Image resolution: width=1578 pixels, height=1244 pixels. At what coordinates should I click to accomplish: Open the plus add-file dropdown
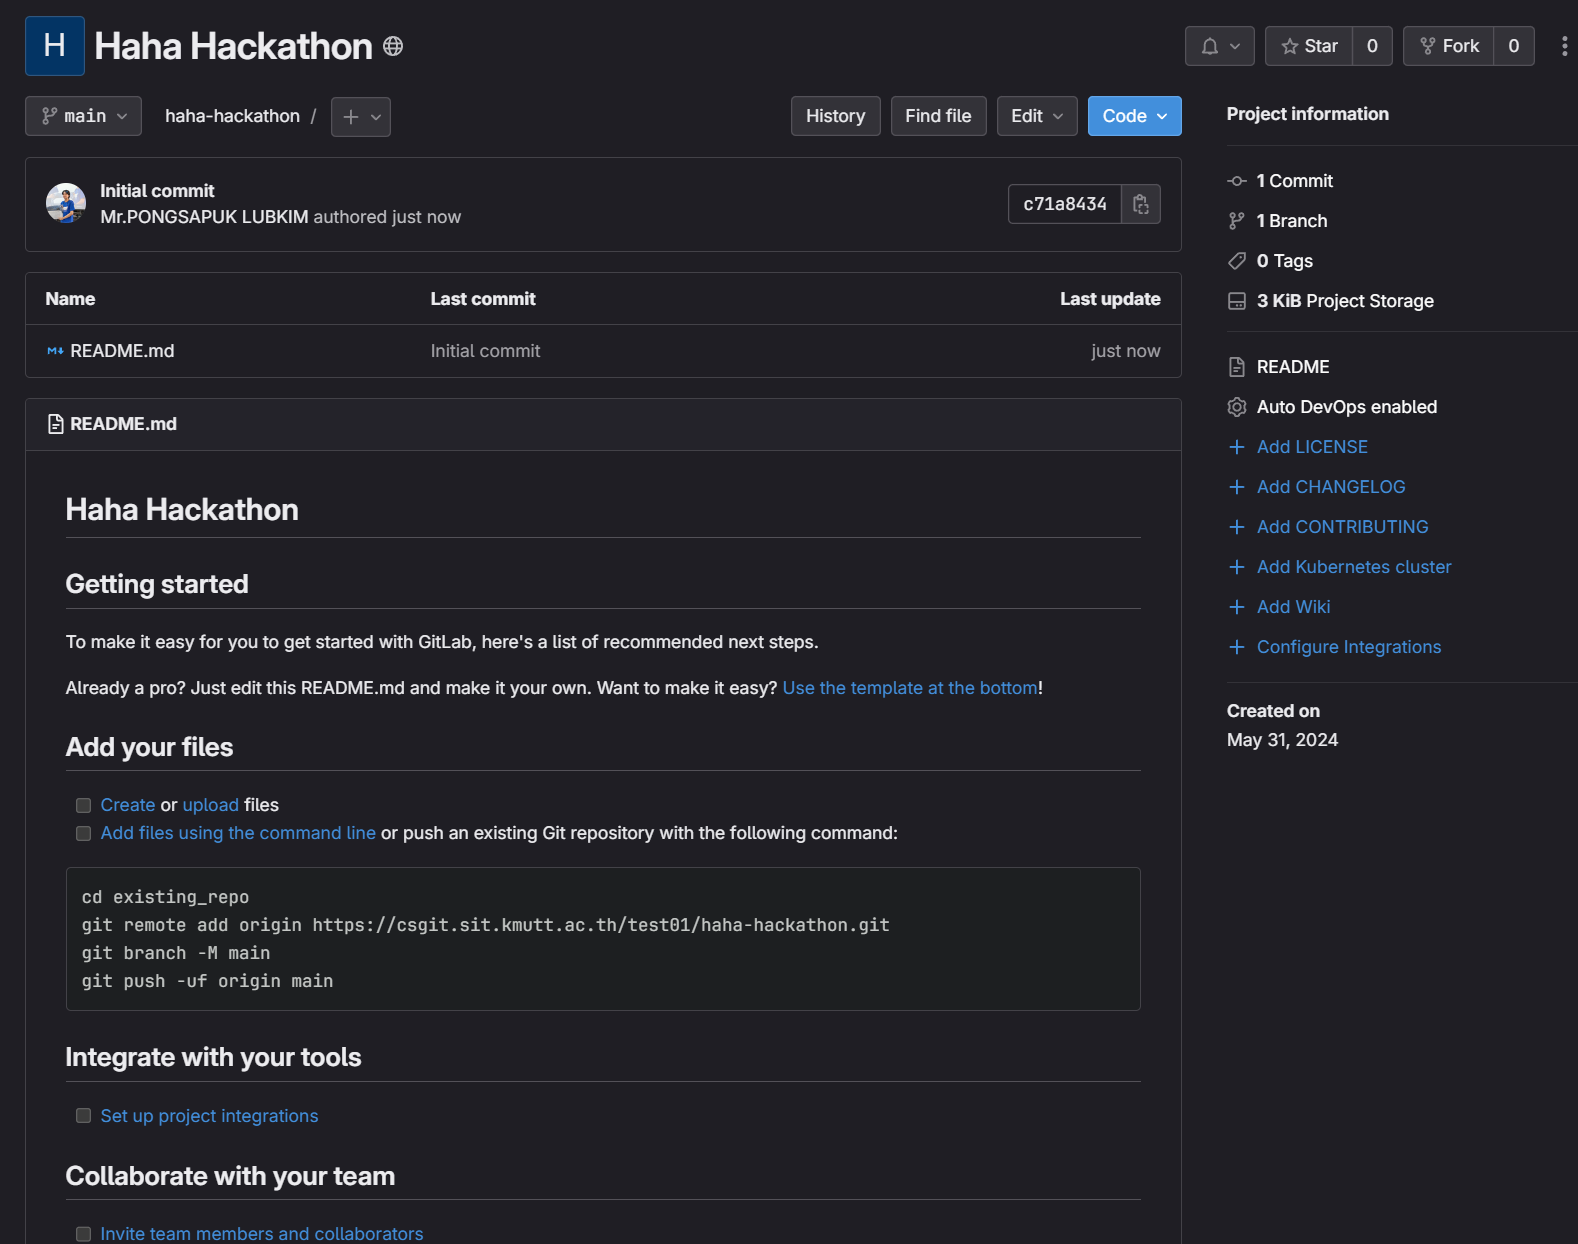click(361, 117)
